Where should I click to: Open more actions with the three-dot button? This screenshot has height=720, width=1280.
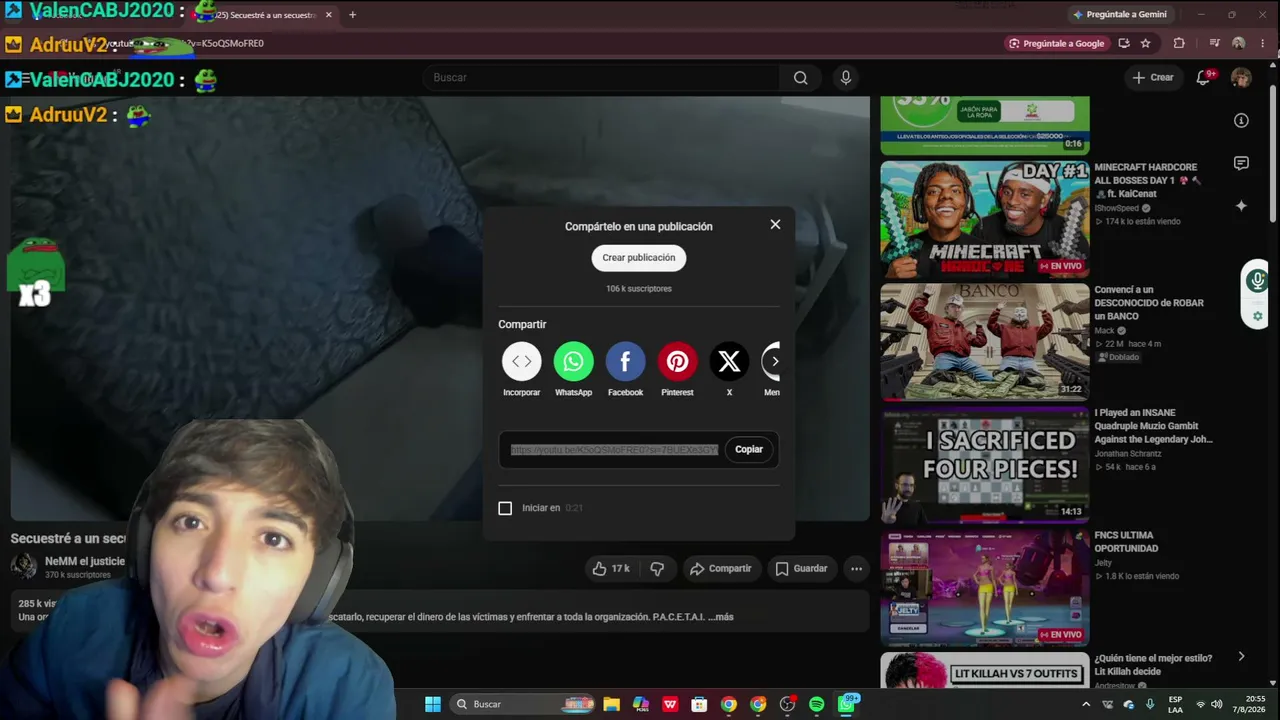[x=856, y=568]
